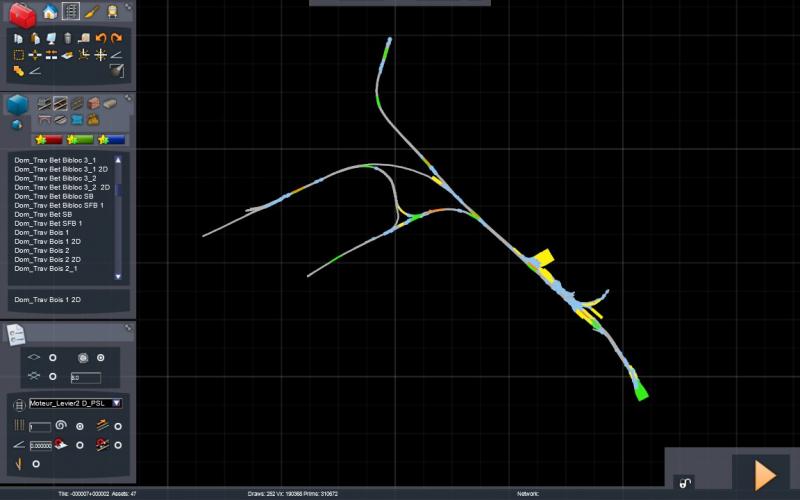
Task: Open the yellow train rolling stock tools
Action: tap(112, 11)
